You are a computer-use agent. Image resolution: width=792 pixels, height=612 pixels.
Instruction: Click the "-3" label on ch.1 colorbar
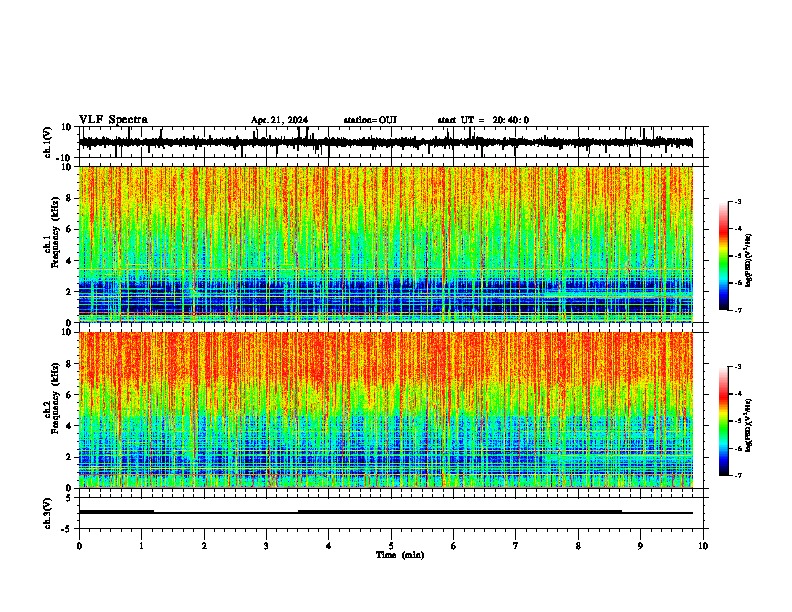[738, 201]
